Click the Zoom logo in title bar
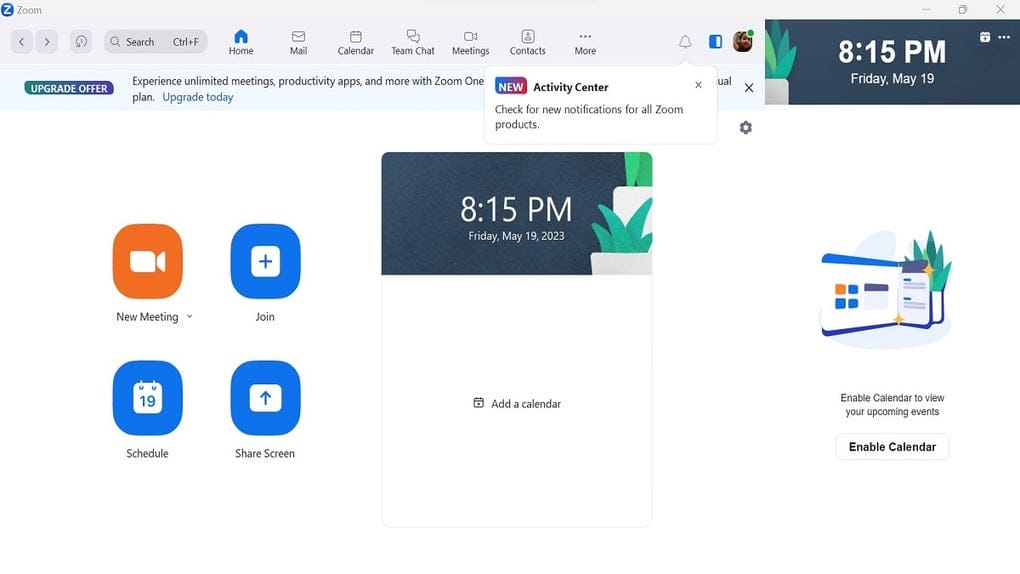 (7, 10)
